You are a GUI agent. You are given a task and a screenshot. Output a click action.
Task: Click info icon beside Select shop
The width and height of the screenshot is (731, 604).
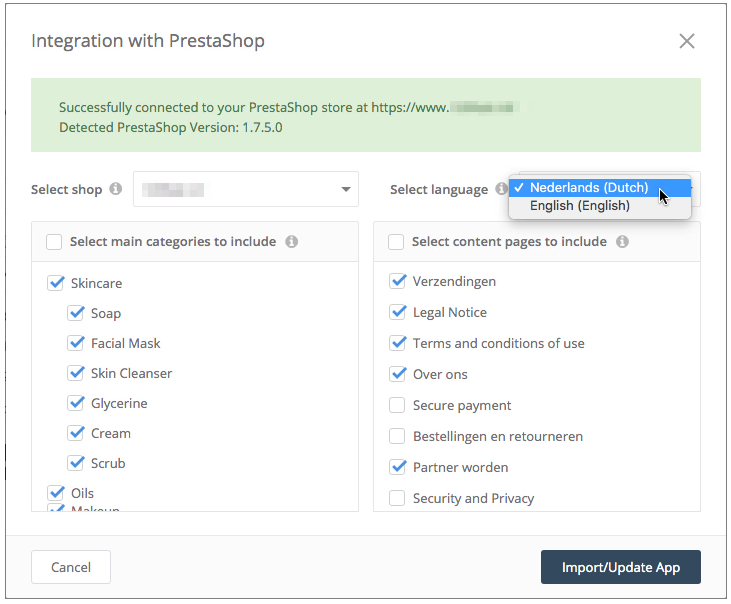116,189
